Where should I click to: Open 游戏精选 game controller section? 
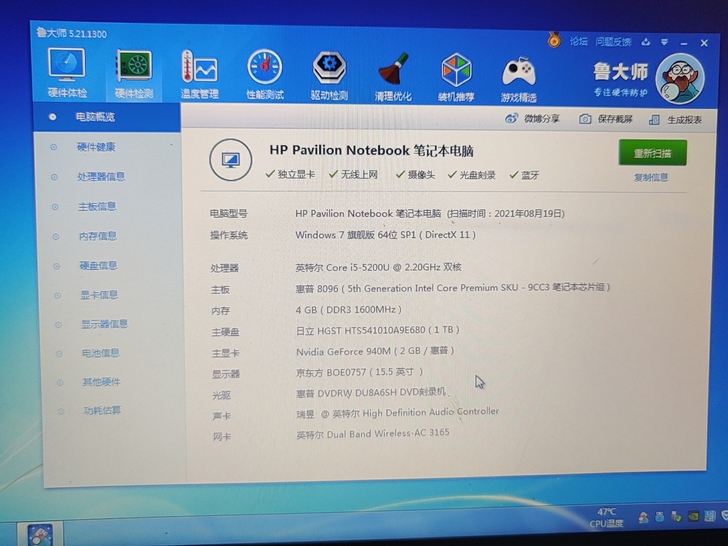pyautogui.click(x=519, y=79)
